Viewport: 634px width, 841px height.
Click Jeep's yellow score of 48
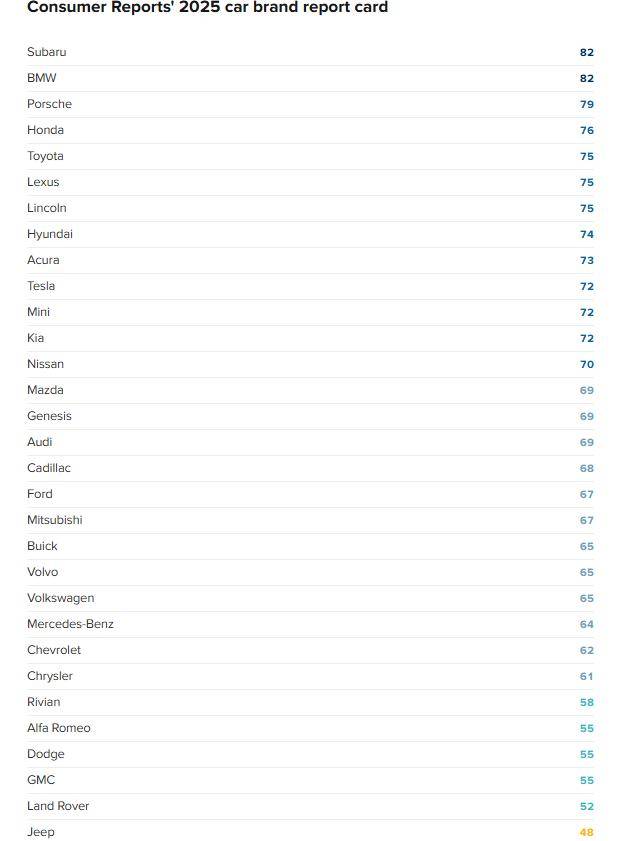pos(586,832)
